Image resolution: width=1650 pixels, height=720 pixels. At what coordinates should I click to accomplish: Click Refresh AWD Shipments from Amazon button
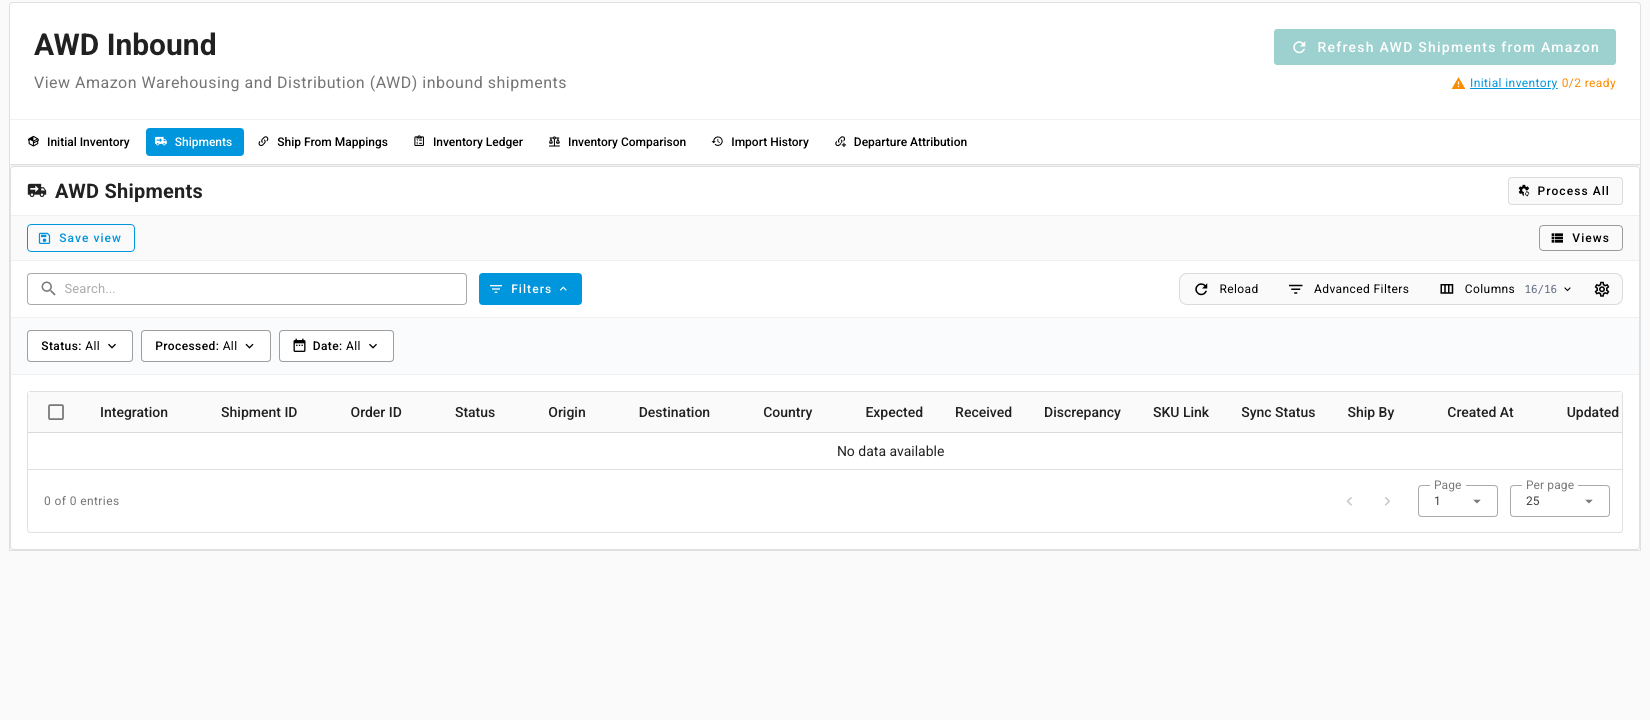[x=1445, y=47]
